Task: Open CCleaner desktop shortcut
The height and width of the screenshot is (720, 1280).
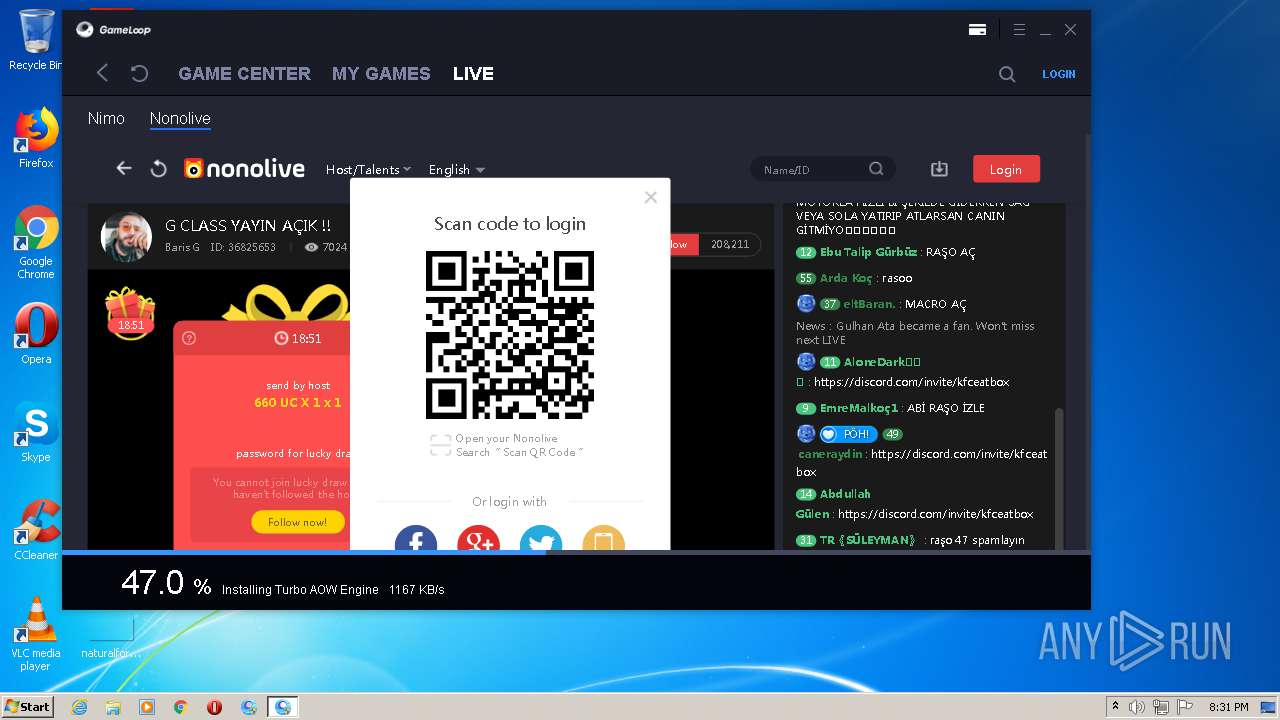Action: pos(36,530)
